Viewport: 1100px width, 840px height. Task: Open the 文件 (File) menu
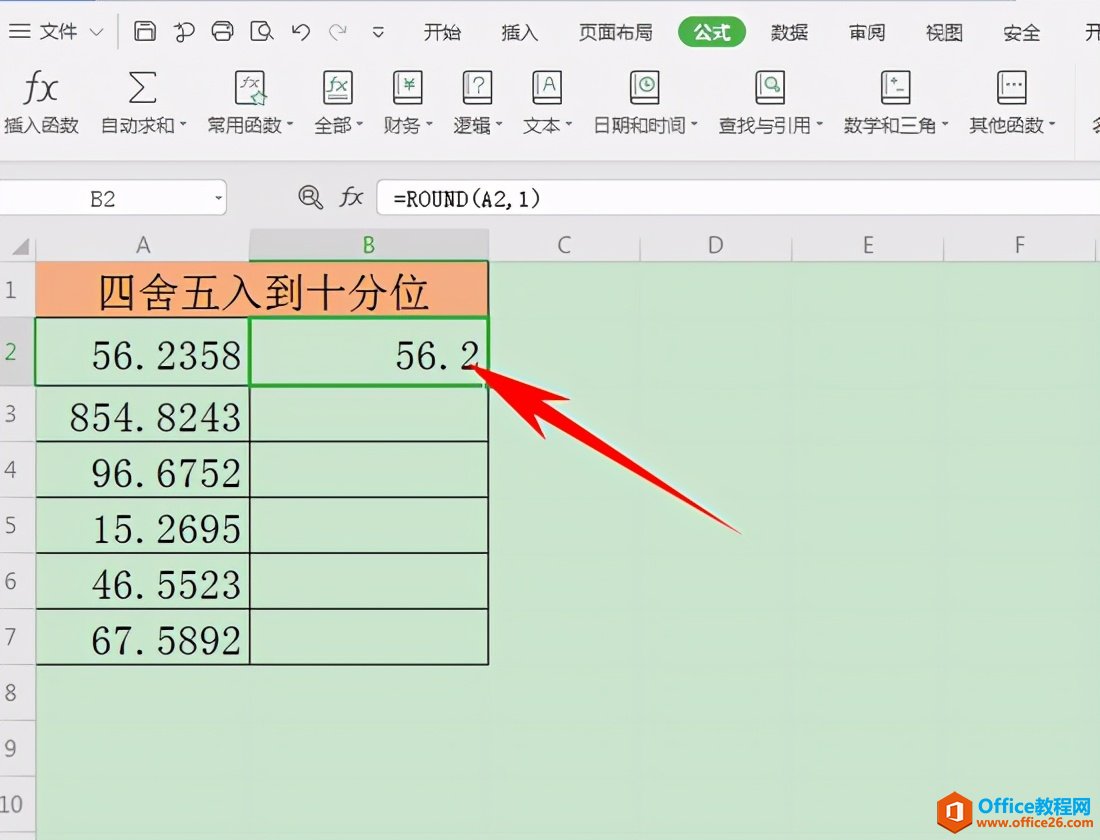(x=56, y=32)
